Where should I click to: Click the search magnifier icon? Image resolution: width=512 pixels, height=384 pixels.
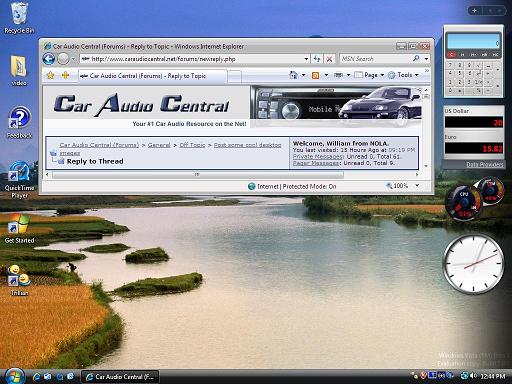coord(416,59)
